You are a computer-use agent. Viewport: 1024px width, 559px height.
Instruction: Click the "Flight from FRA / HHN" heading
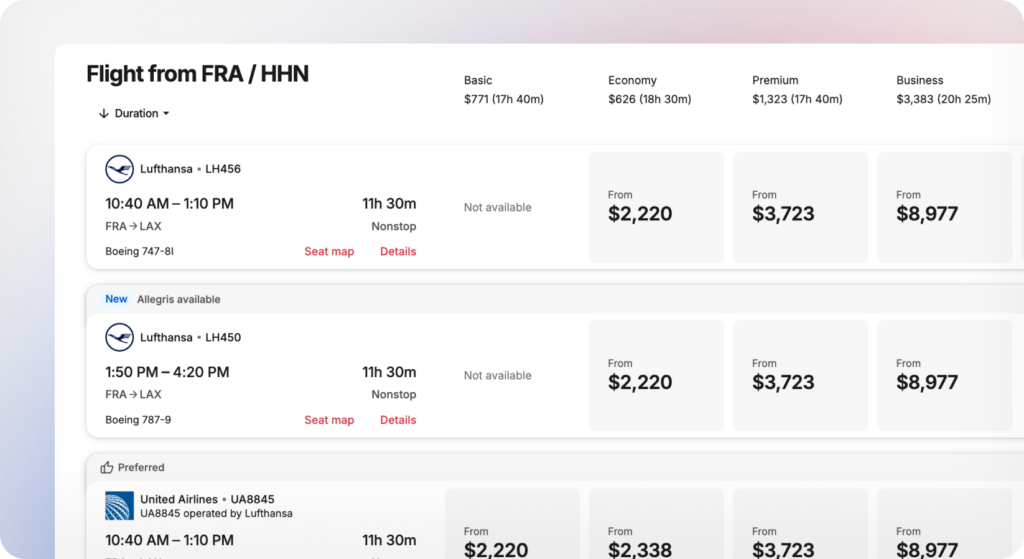pyautogui.click(x=197, y=74)
